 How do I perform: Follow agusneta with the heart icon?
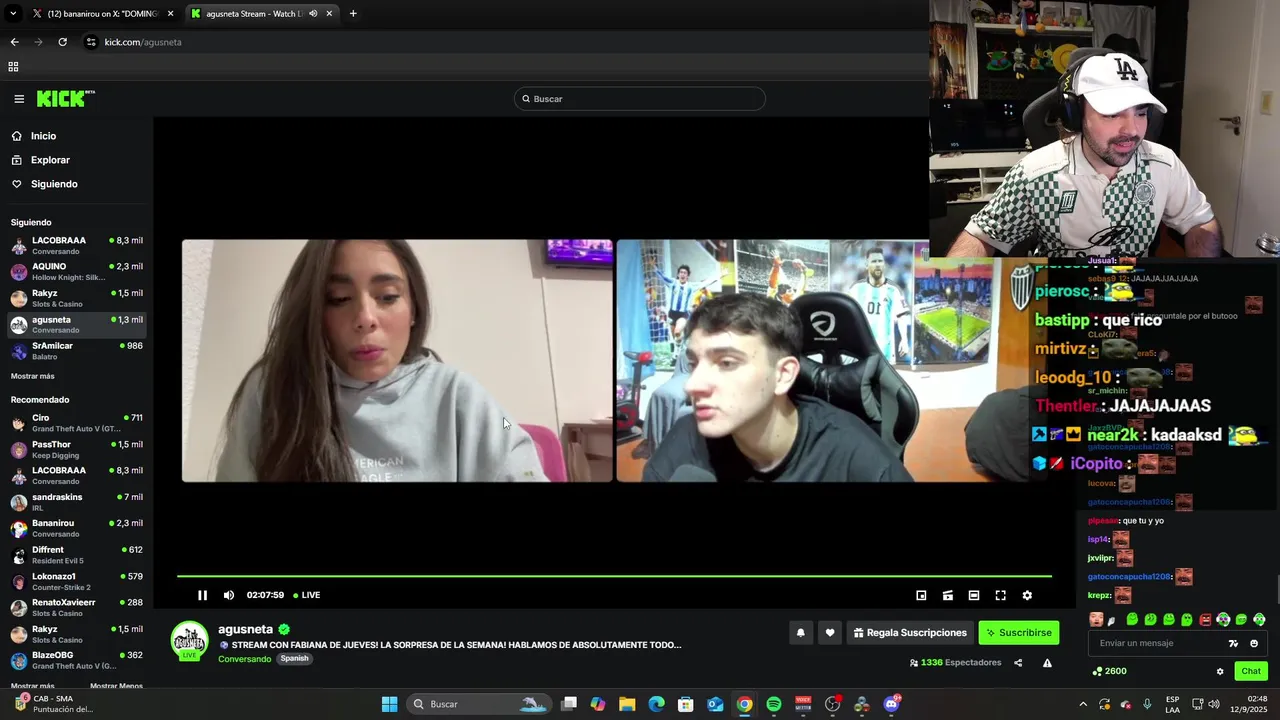pos(830,632)
